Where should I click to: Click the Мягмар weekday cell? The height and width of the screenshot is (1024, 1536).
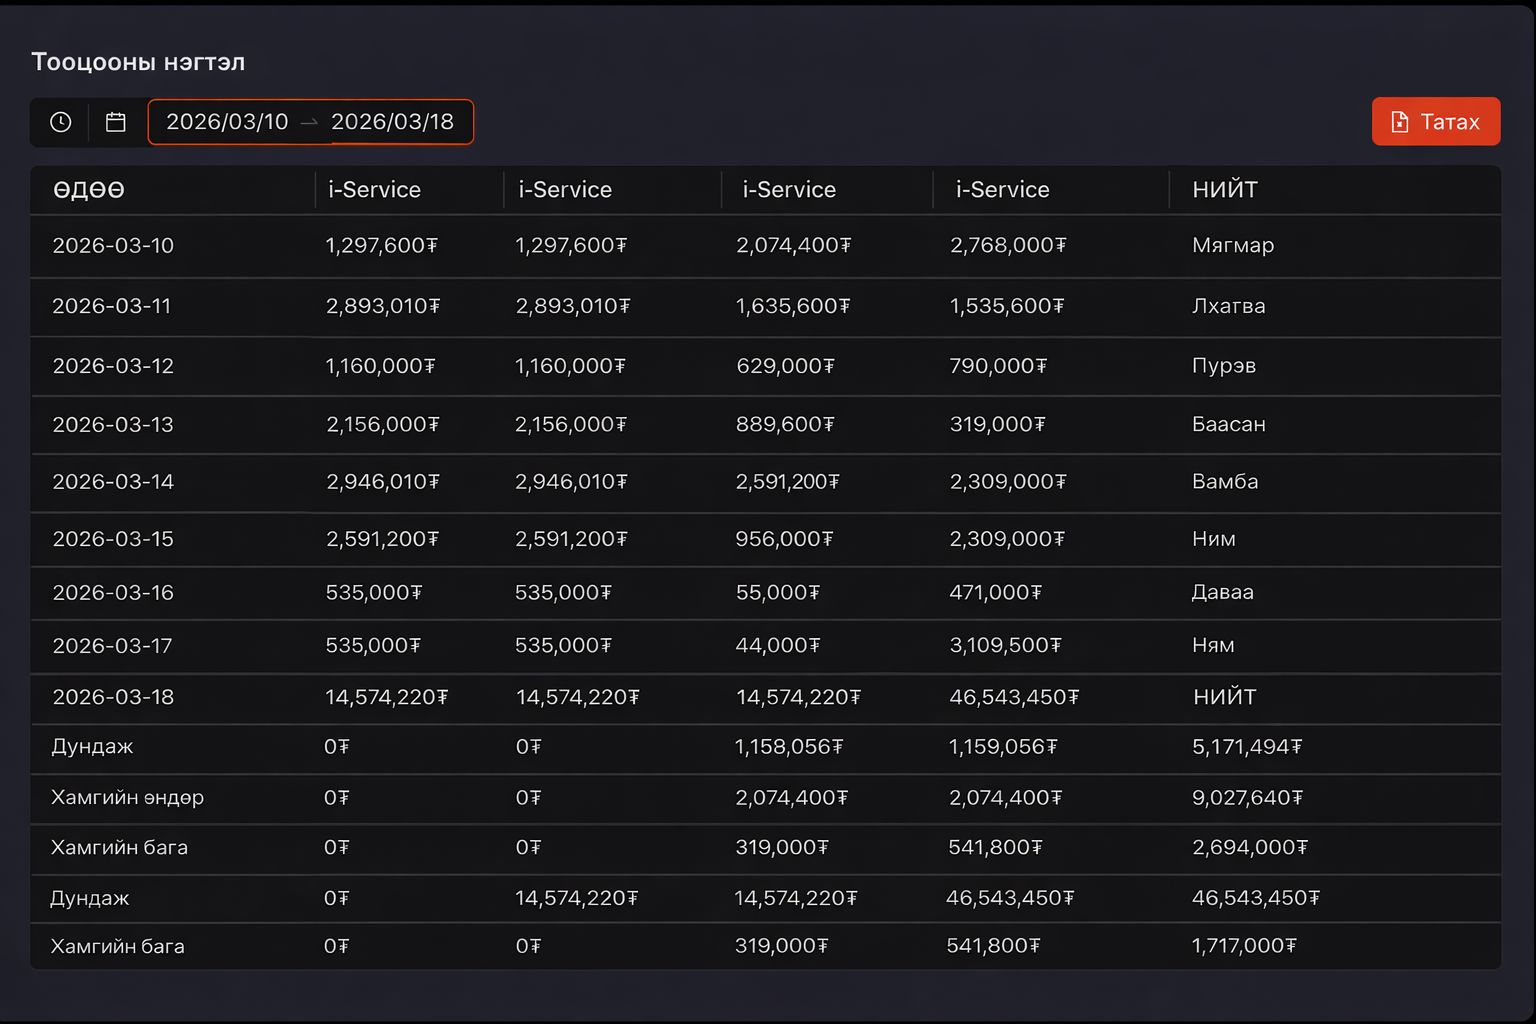(x=1233, y=246)
